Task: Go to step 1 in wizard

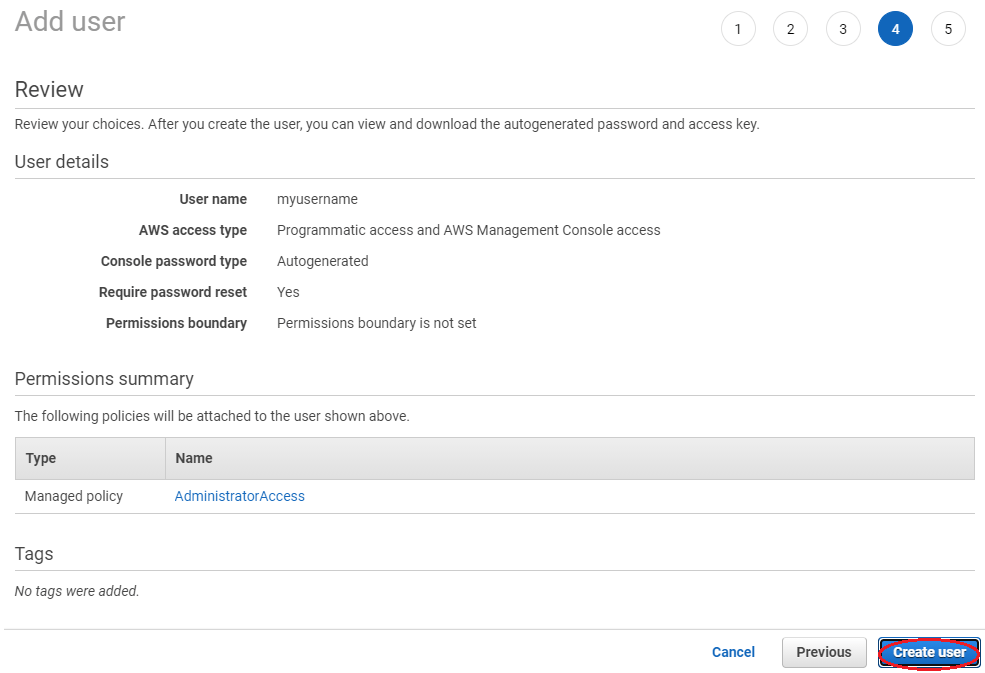Action: point(738,29)
